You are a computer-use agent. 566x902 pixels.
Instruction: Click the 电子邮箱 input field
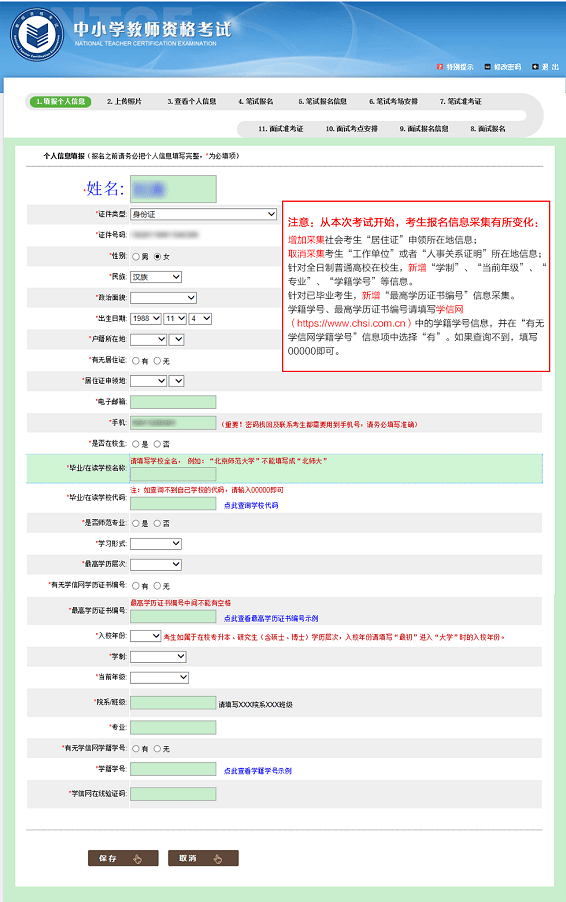click(173, 402)
